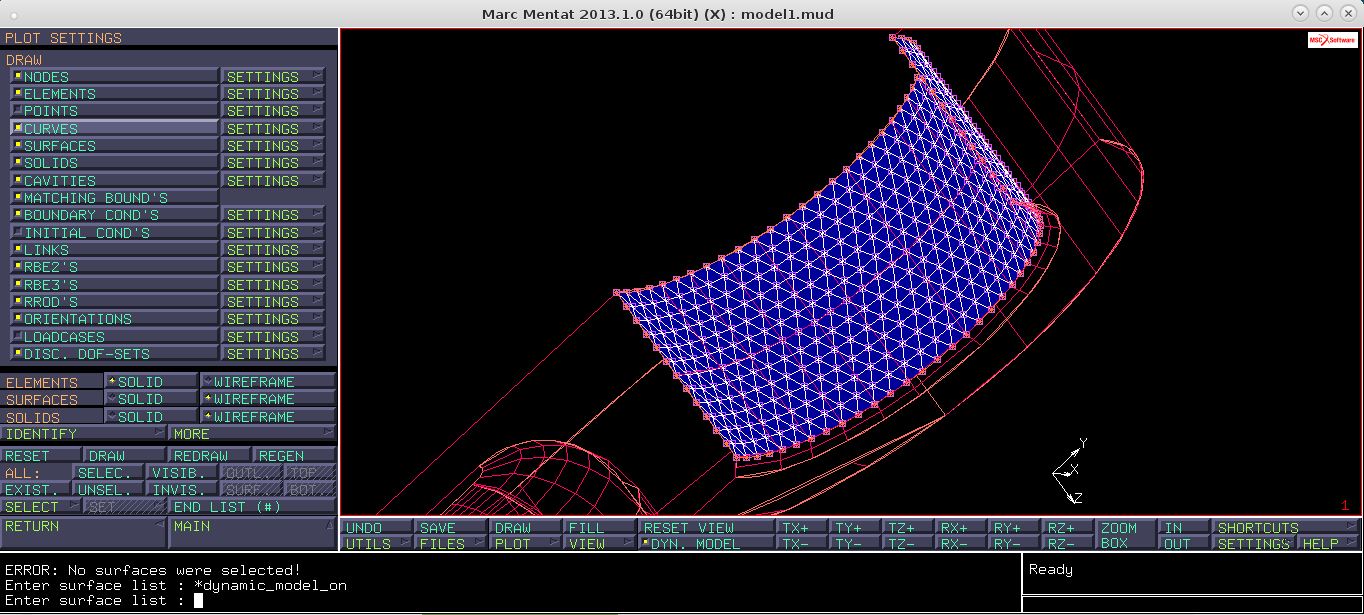Open the FILES menu

(x=450, y=544)
